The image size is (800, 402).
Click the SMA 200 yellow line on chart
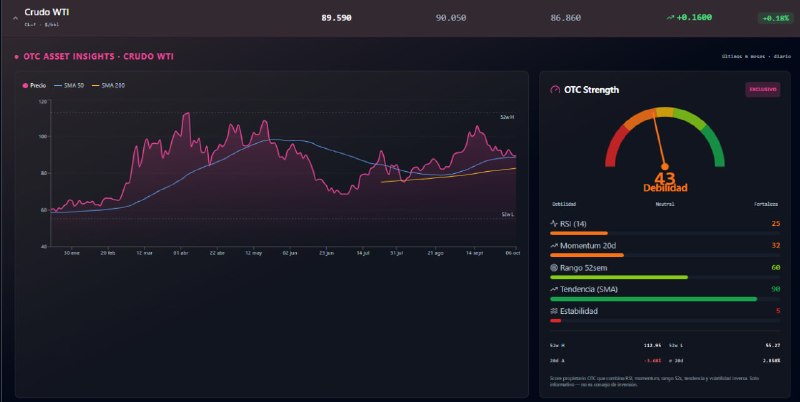tap(449, 176)
